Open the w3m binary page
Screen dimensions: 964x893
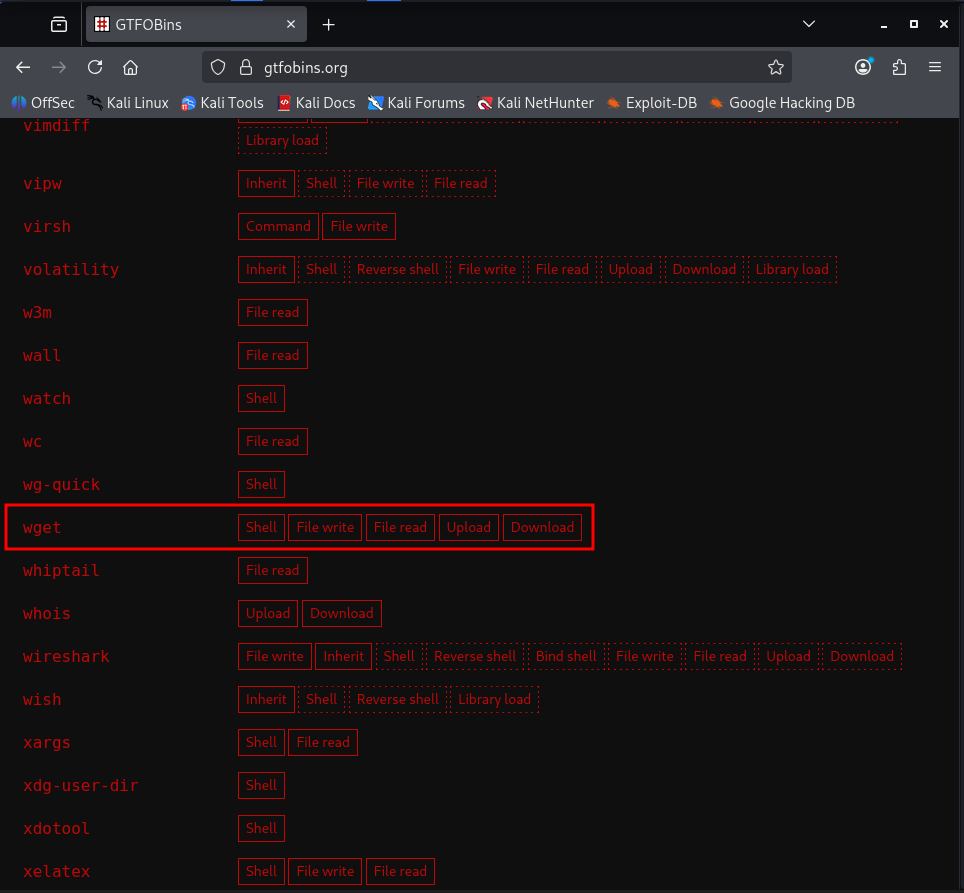tap(38, 313)
